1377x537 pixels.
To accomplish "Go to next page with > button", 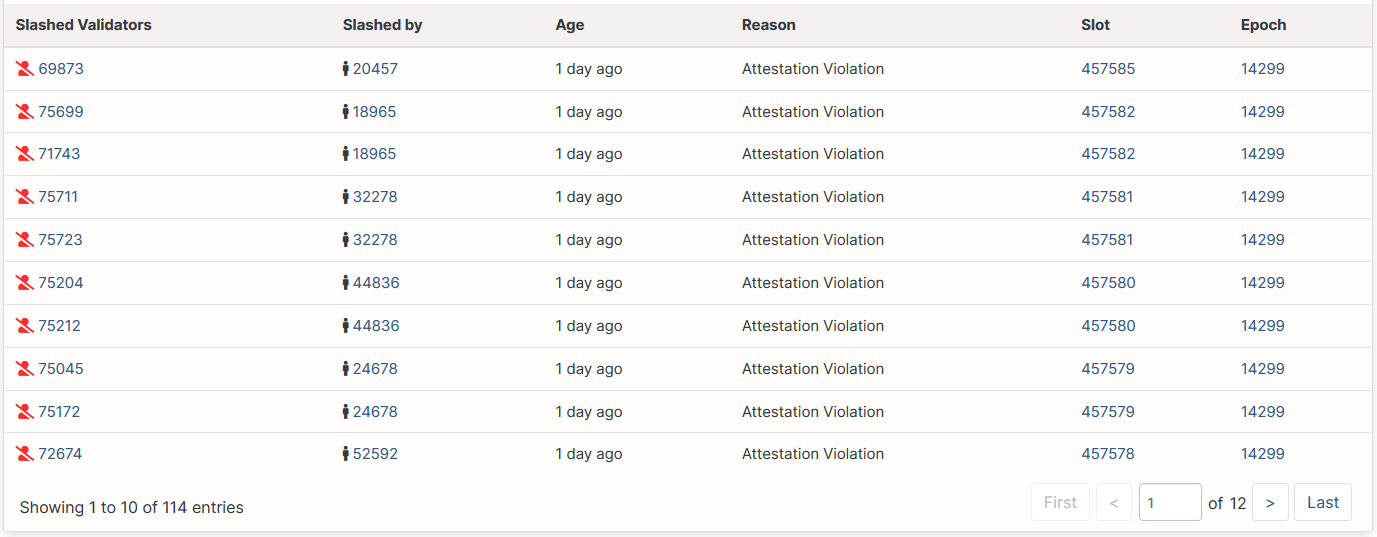I will coord(1270,503).
